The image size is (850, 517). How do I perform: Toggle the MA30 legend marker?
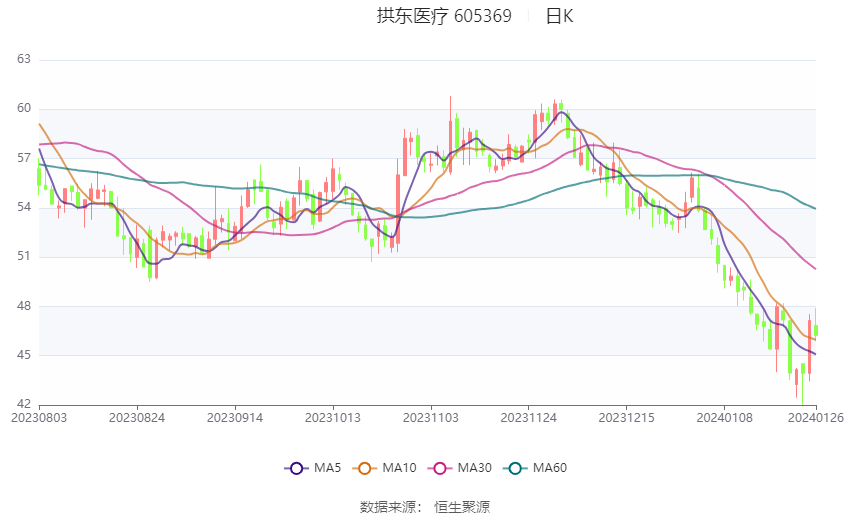pyautogui.click(x=440, y=468)
